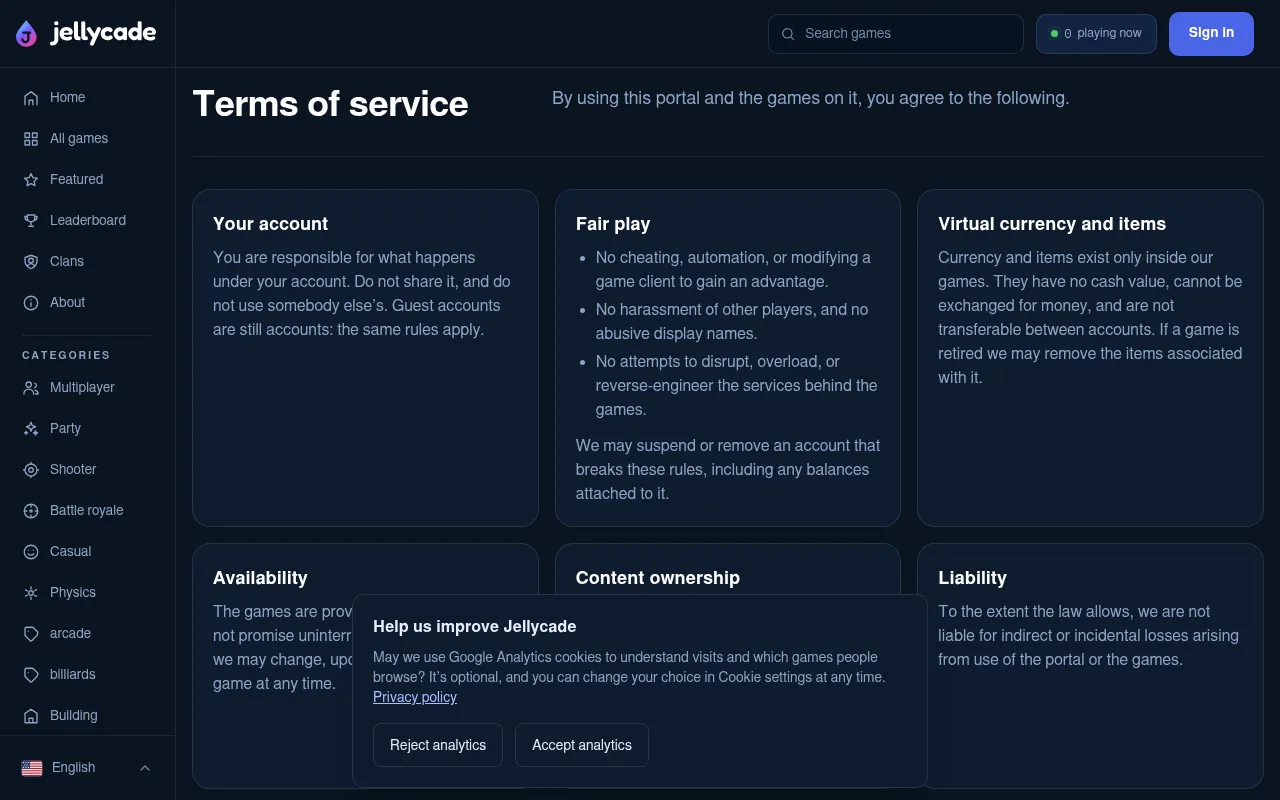The height and width of the screenshot is (800, 1280).
Task: Click the playing now counter
Action: (1096, 33)
